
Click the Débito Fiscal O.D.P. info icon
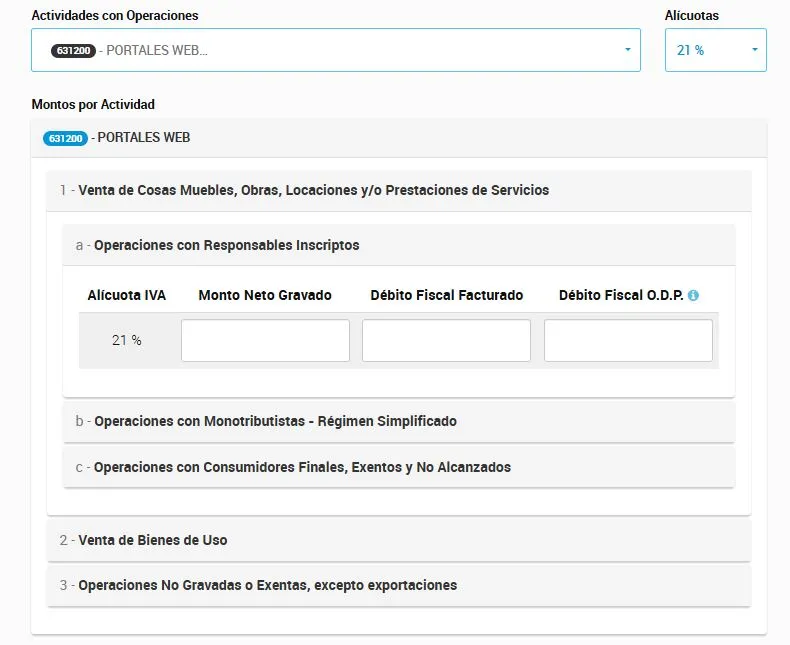pos(693,295)
